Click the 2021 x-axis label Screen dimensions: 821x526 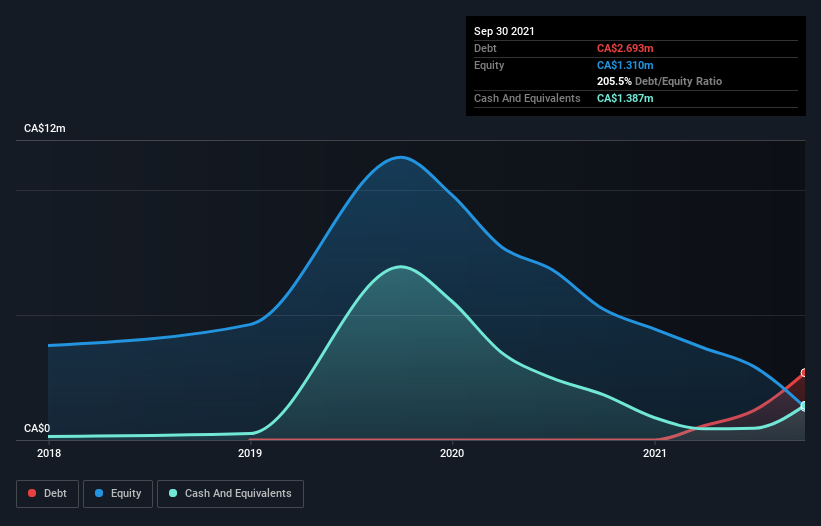654,453
